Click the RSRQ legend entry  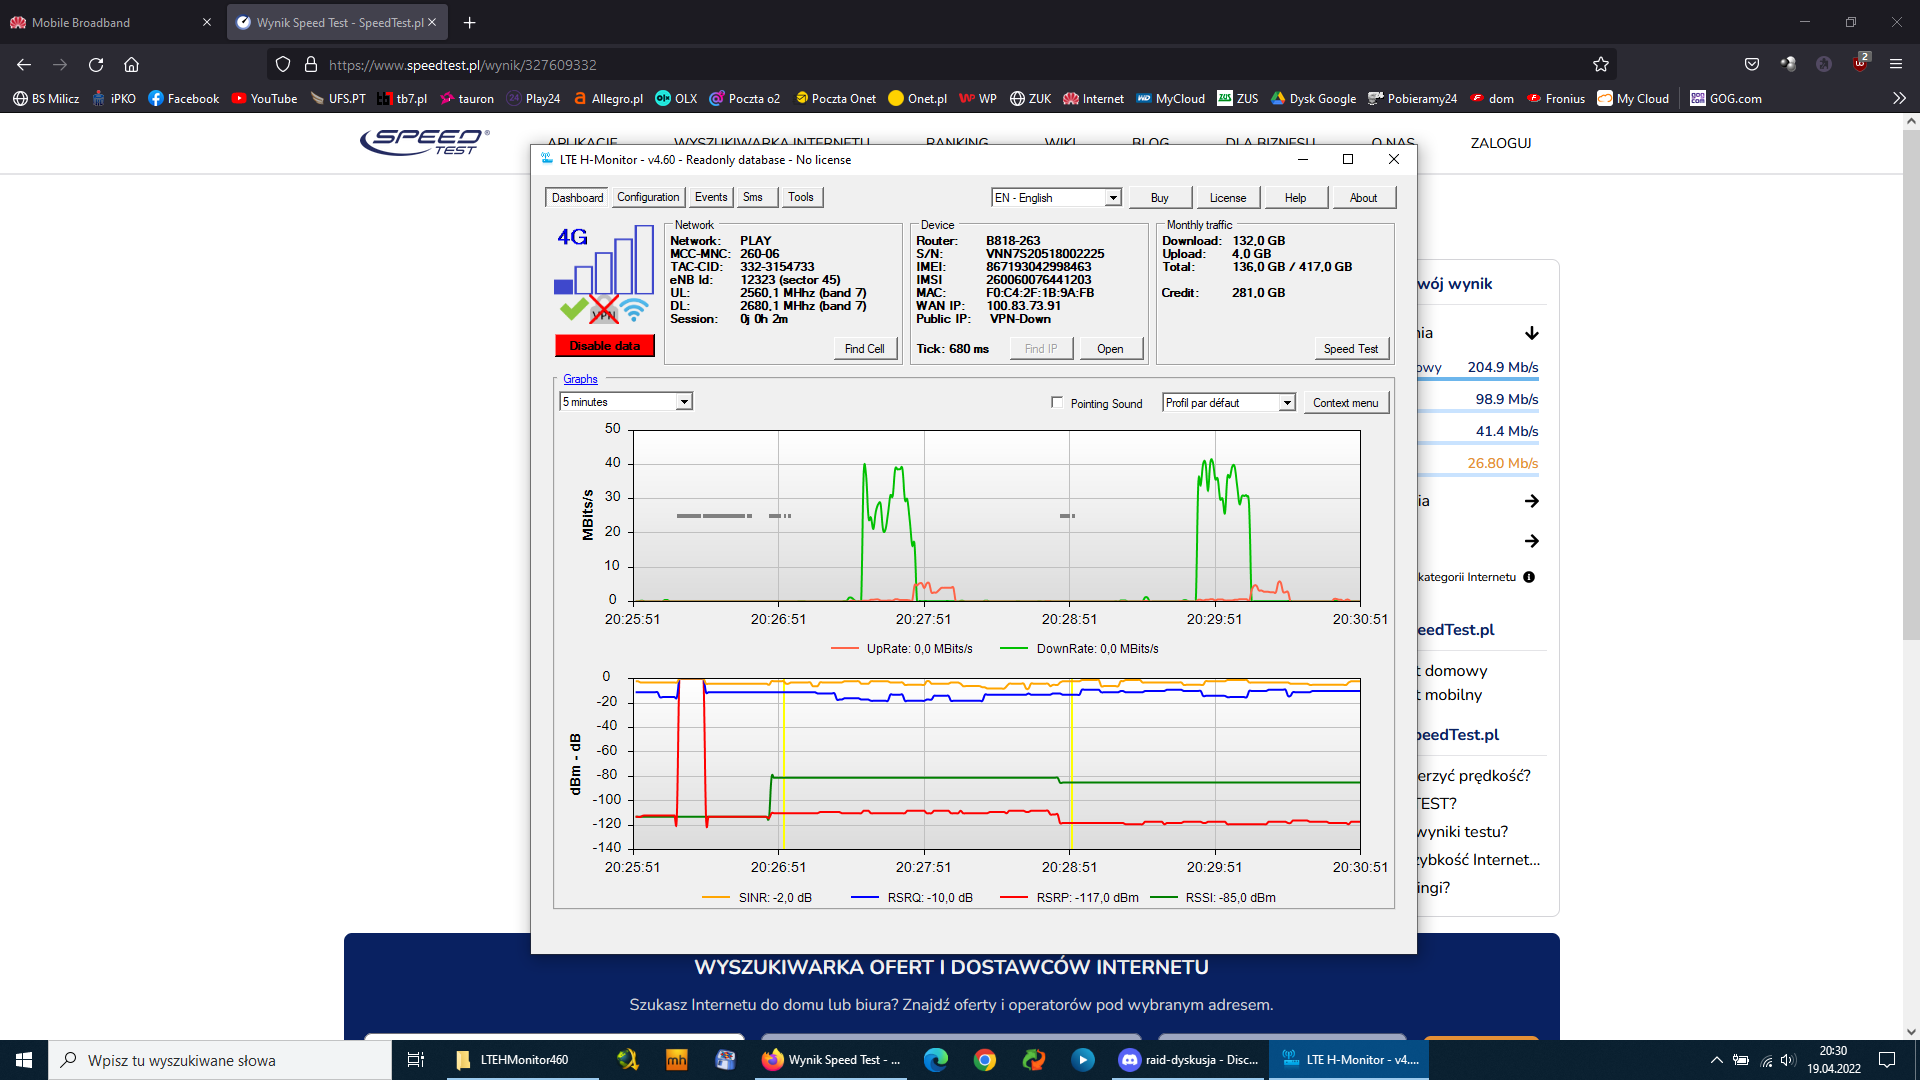[x=912, y=898]
